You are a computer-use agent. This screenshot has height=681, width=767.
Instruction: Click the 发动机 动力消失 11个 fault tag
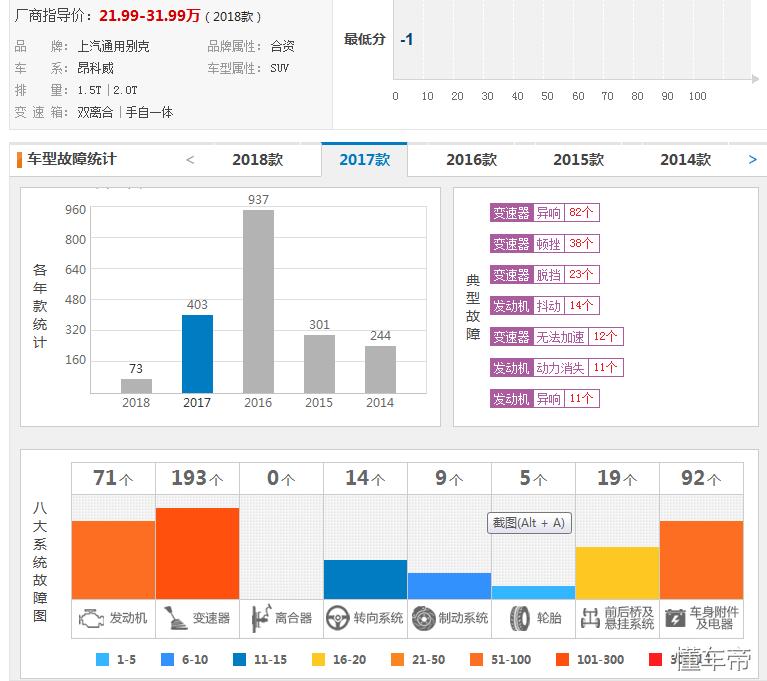(x=557, y=367)
